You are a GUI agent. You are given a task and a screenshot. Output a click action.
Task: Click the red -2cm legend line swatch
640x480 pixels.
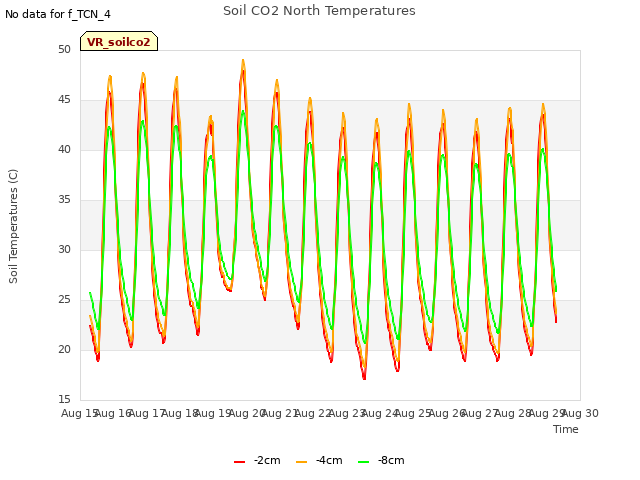(240, 462)
